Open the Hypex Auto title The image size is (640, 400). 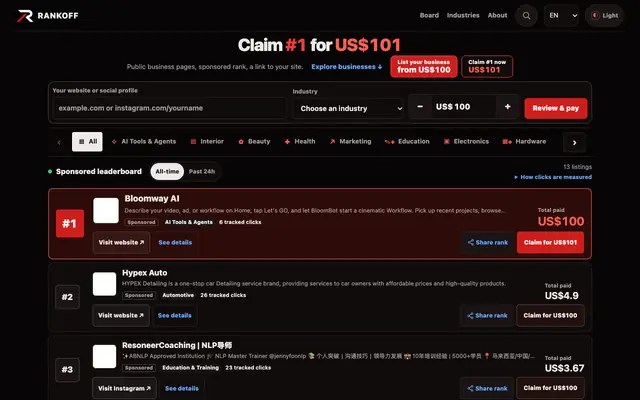[144, 273]
